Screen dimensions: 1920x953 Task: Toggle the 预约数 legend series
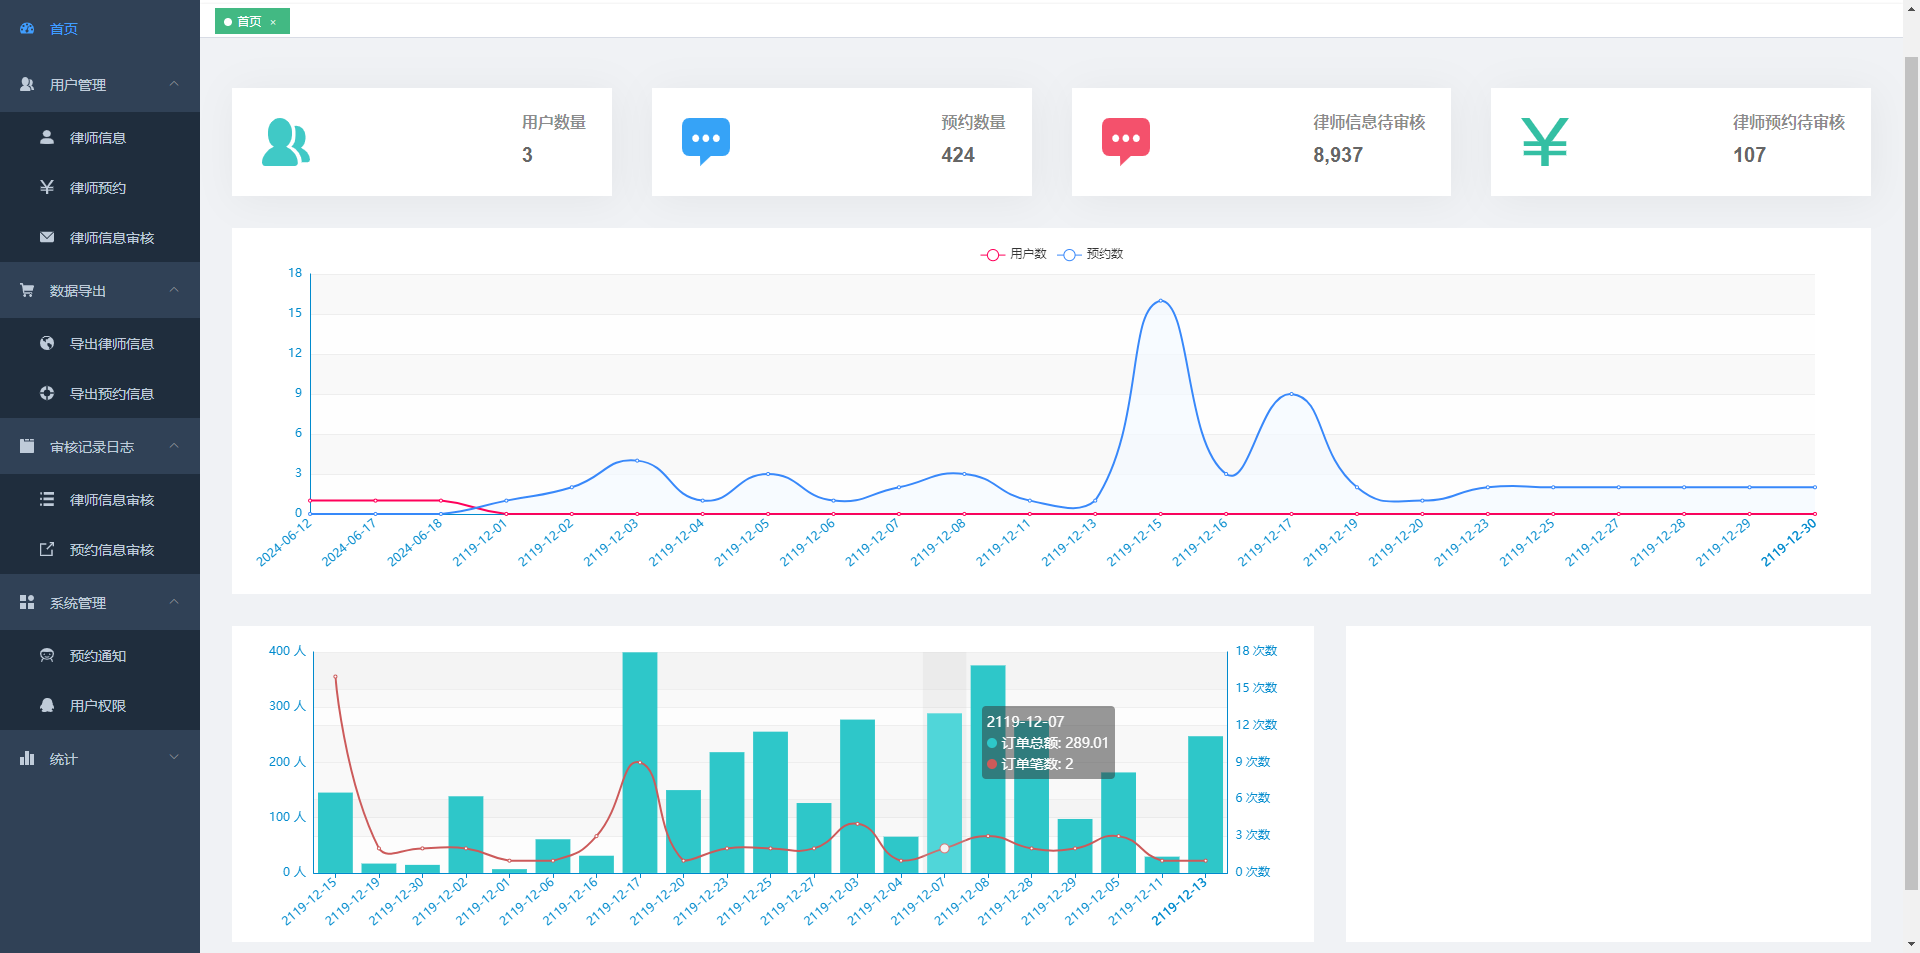1090,254
